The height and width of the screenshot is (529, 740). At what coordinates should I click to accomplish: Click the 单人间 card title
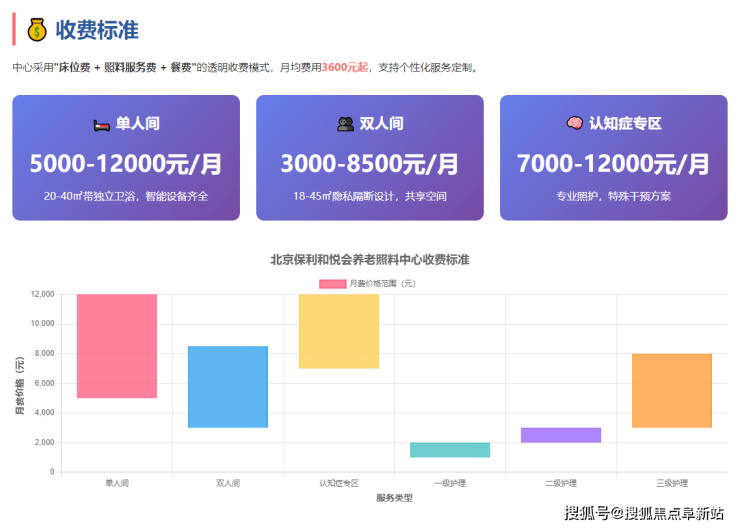[x=138, y=124]
